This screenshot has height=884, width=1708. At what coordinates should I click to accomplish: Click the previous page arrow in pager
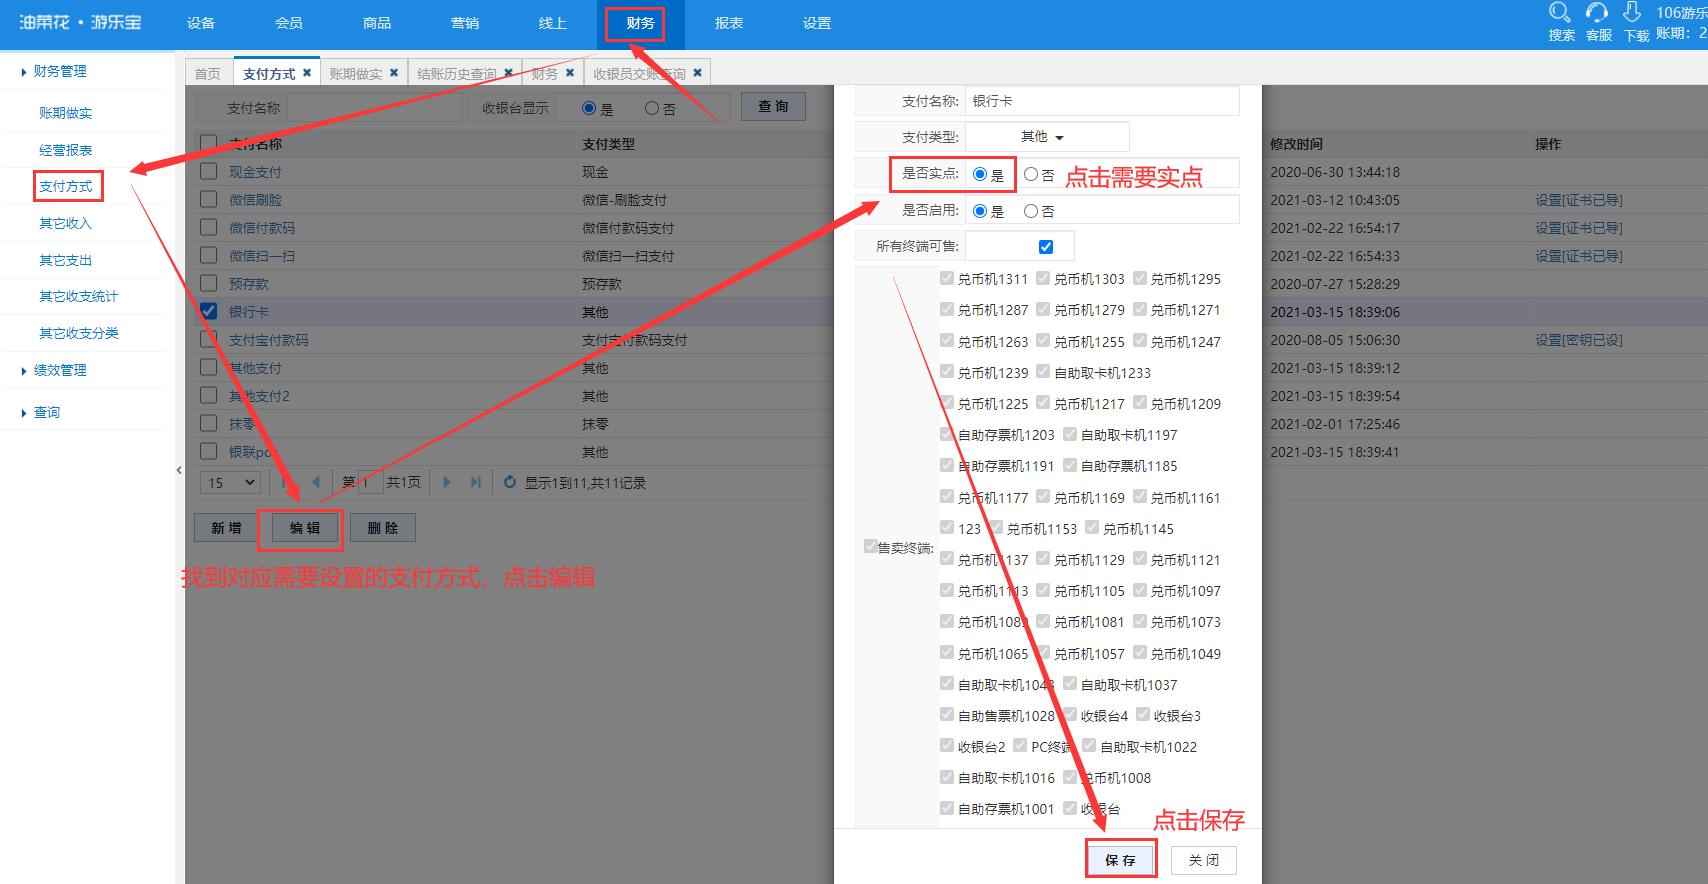[x=316, y=482]
